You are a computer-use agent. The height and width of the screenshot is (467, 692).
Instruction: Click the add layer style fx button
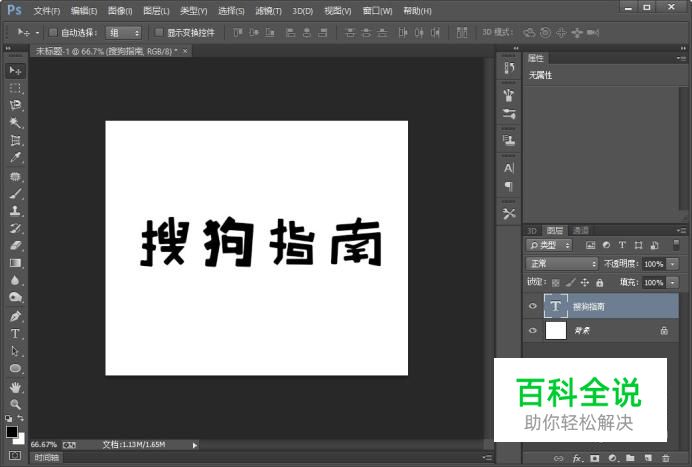click(577, 458)
